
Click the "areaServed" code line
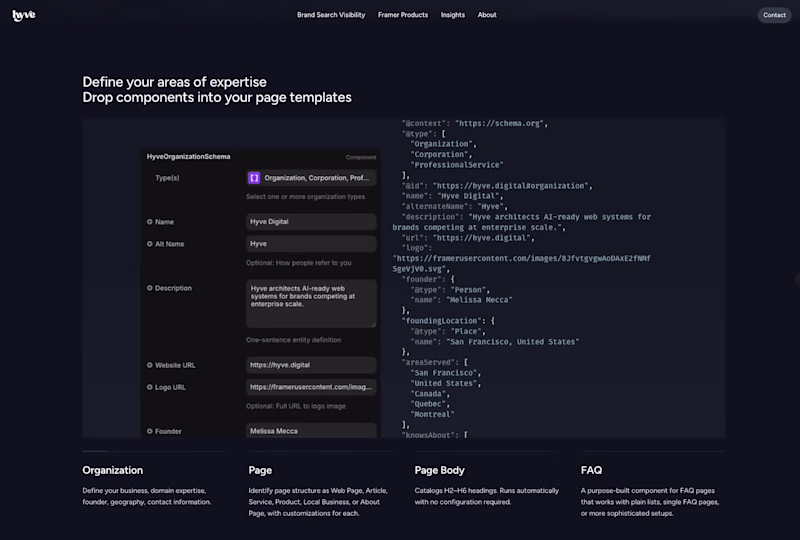pyautogui.click(x=435, y=362)
